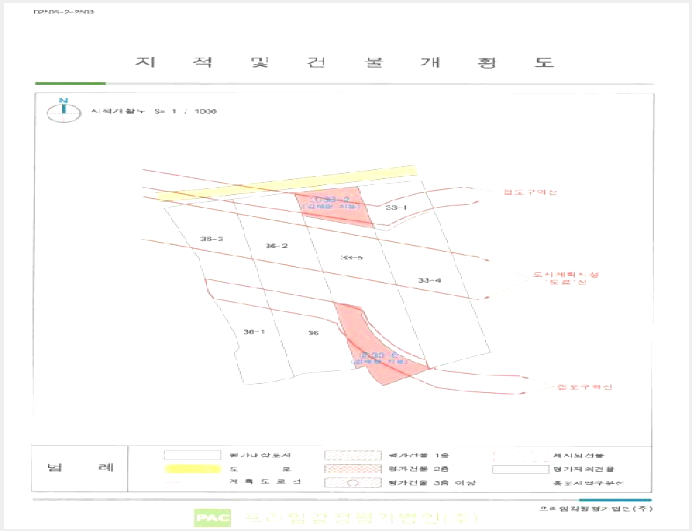Viewport: 692px width, 531px height.
Task: Click the parcel label '33-4'
Action: pyautogui.click(x=429, y=280)
